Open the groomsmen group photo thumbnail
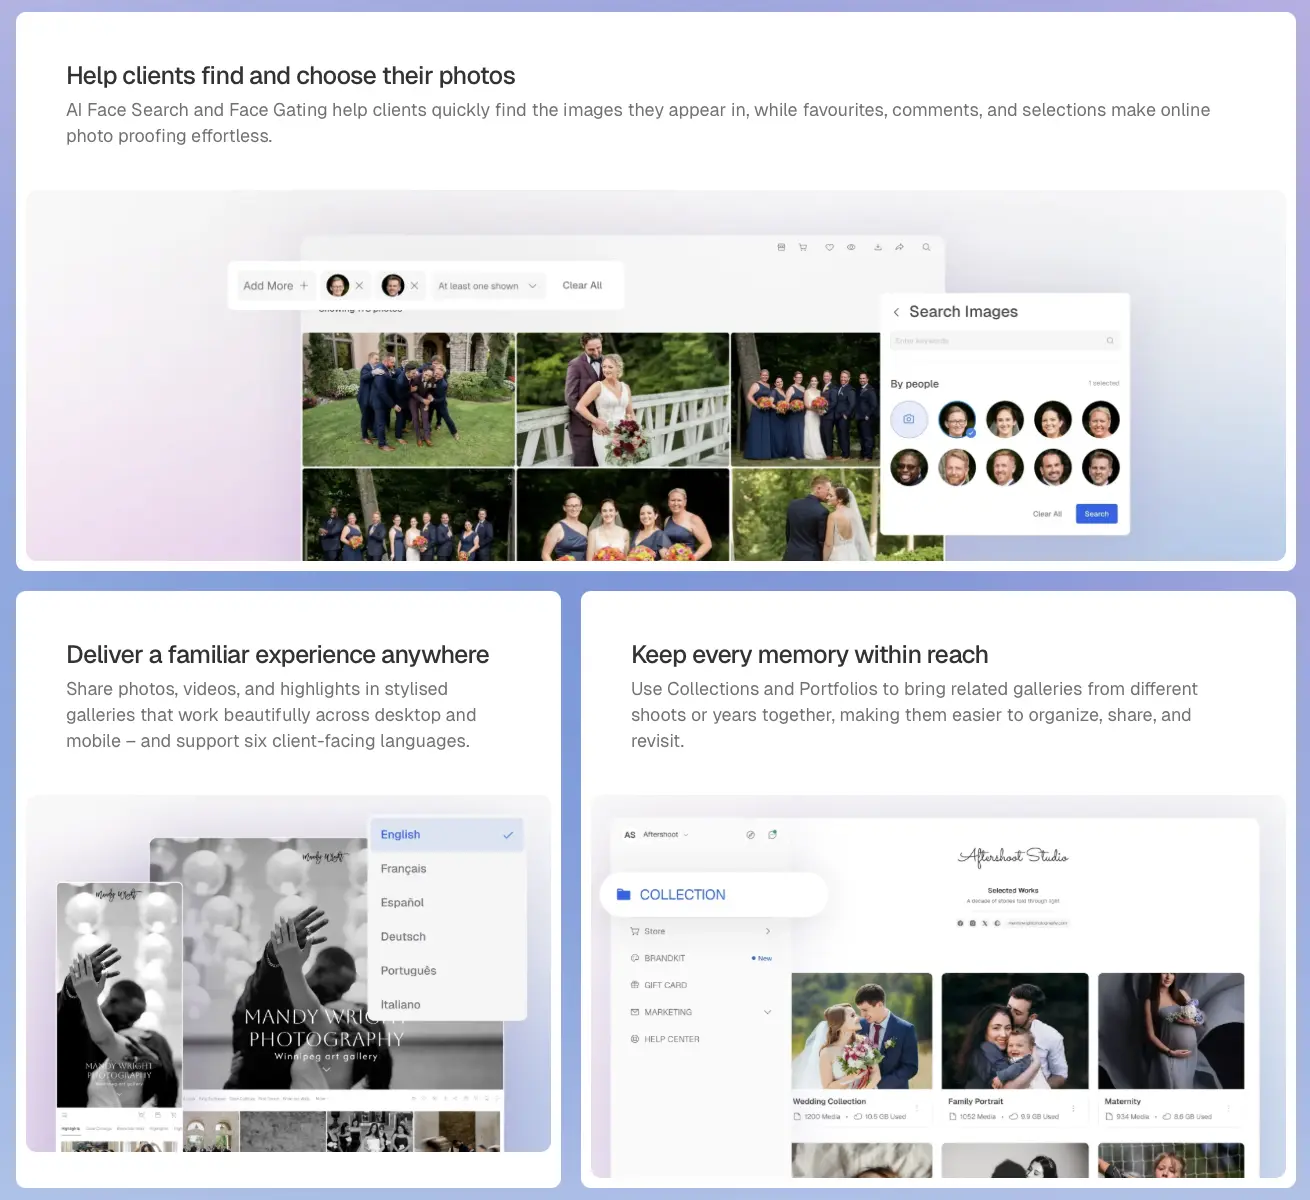The image size is (1310, 1200). point(409,399)
